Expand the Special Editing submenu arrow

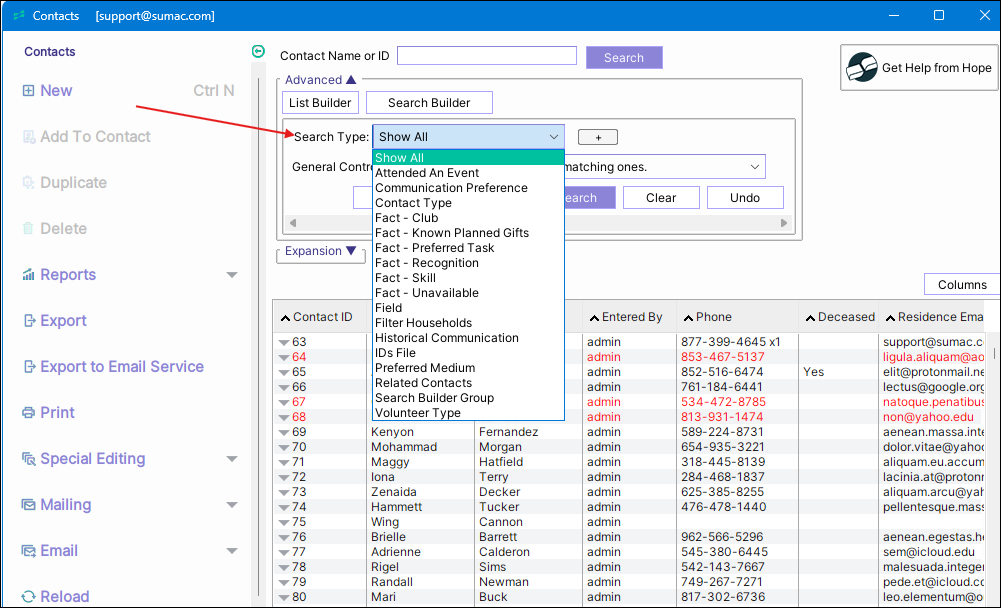(x=232, y=459)
